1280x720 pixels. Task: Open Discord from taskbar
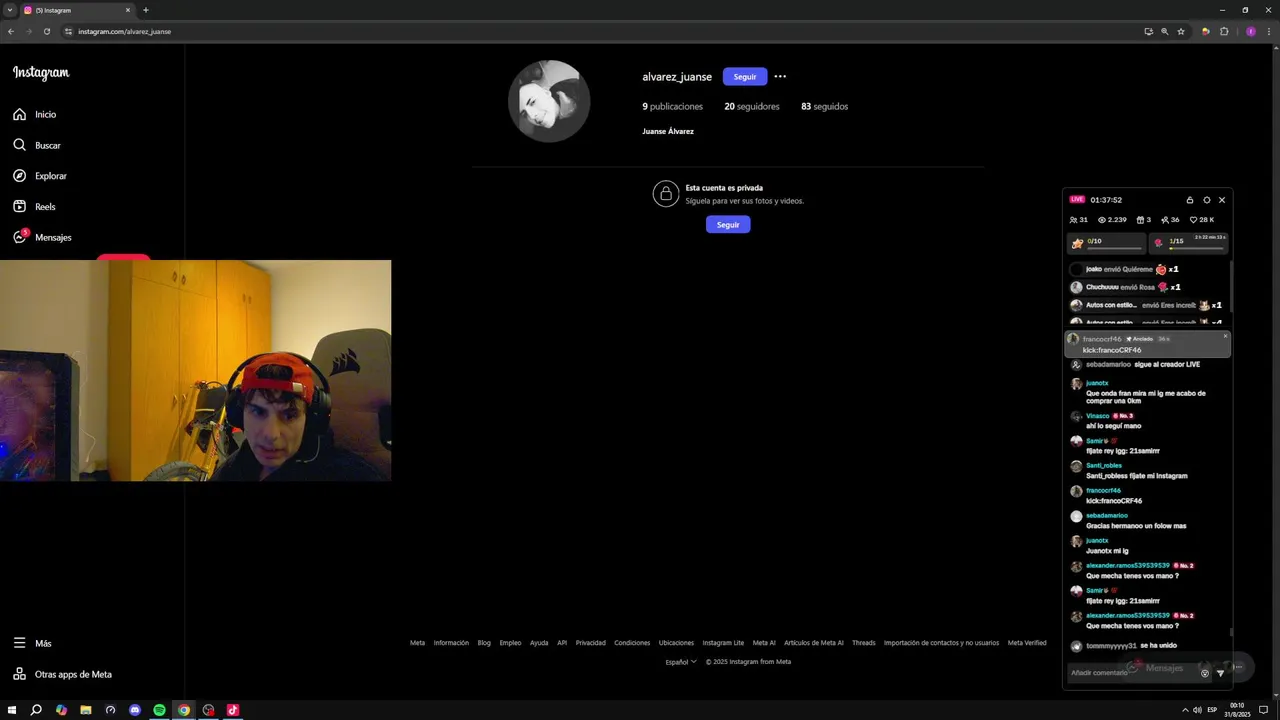click(135, 710)
